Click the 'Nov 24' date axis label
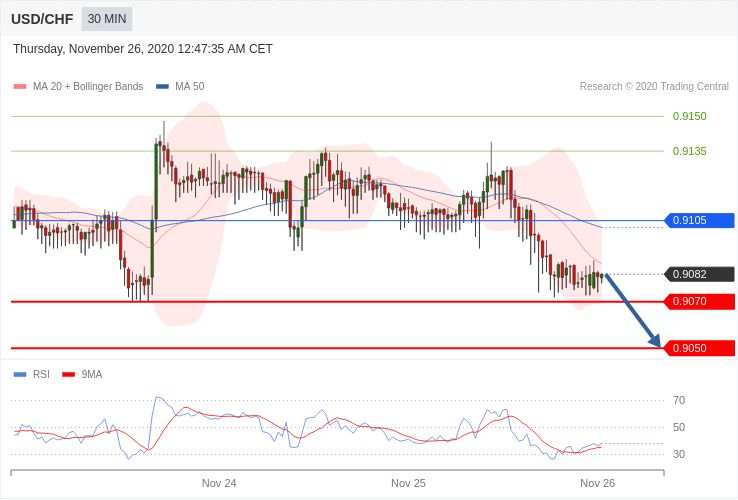The width and height of the screenshot is (738, 500). point(219,483)
